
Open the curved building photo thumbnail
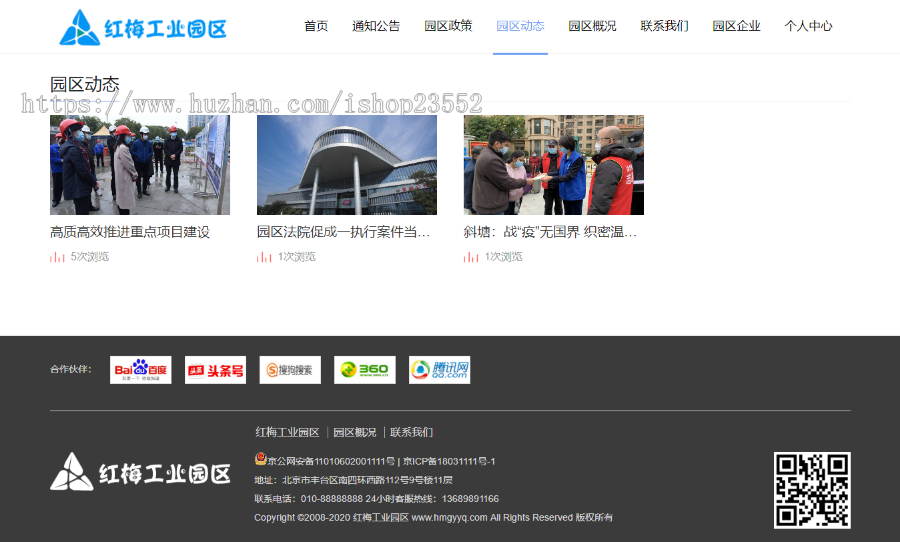pyautogui.click(x=347, y=165)
